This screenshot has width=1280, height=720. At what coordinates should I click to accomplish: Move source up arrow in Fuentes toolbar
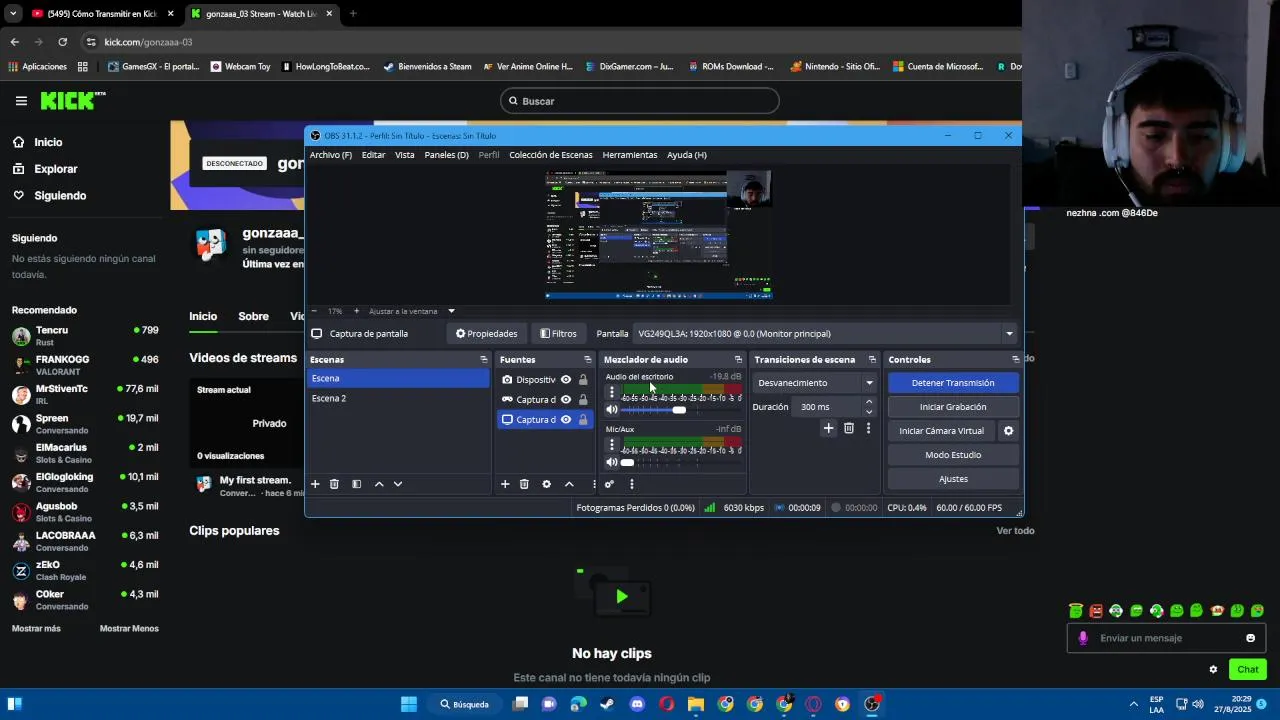click(569, 484)
